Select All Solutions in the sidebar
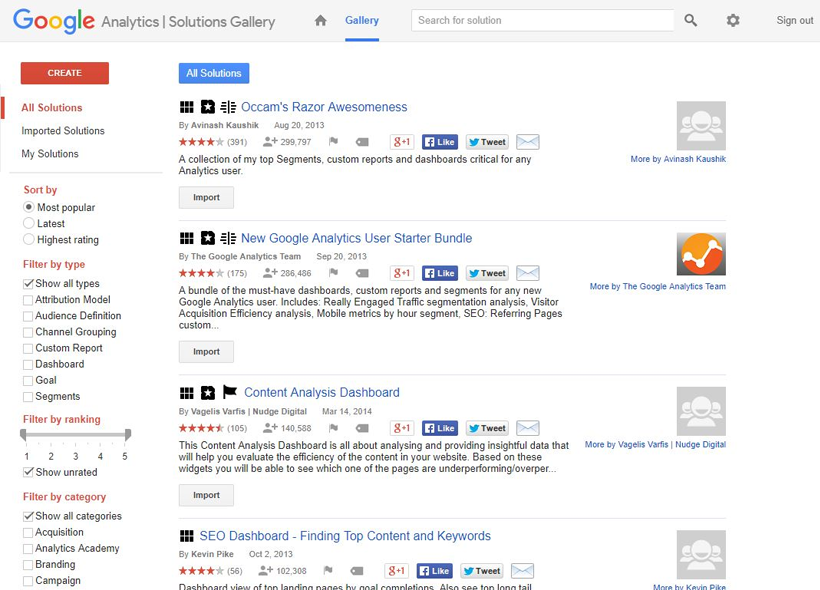 click(52, 108)
